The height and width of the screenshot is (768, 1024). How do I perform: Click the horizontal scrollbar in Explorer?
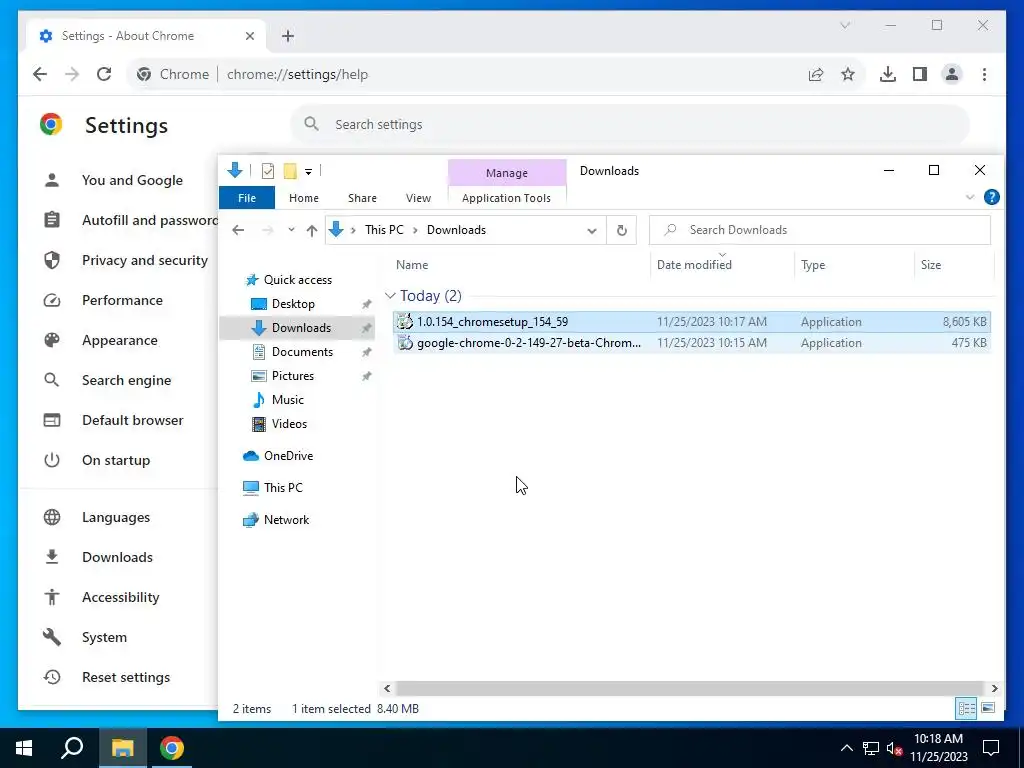pos(689,688)
